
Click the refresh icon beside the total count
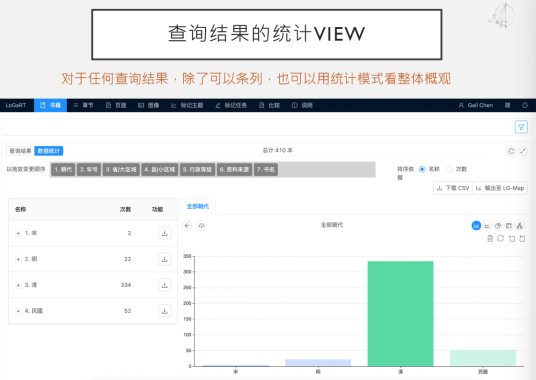pyautogui.click(x=511, y=151)
